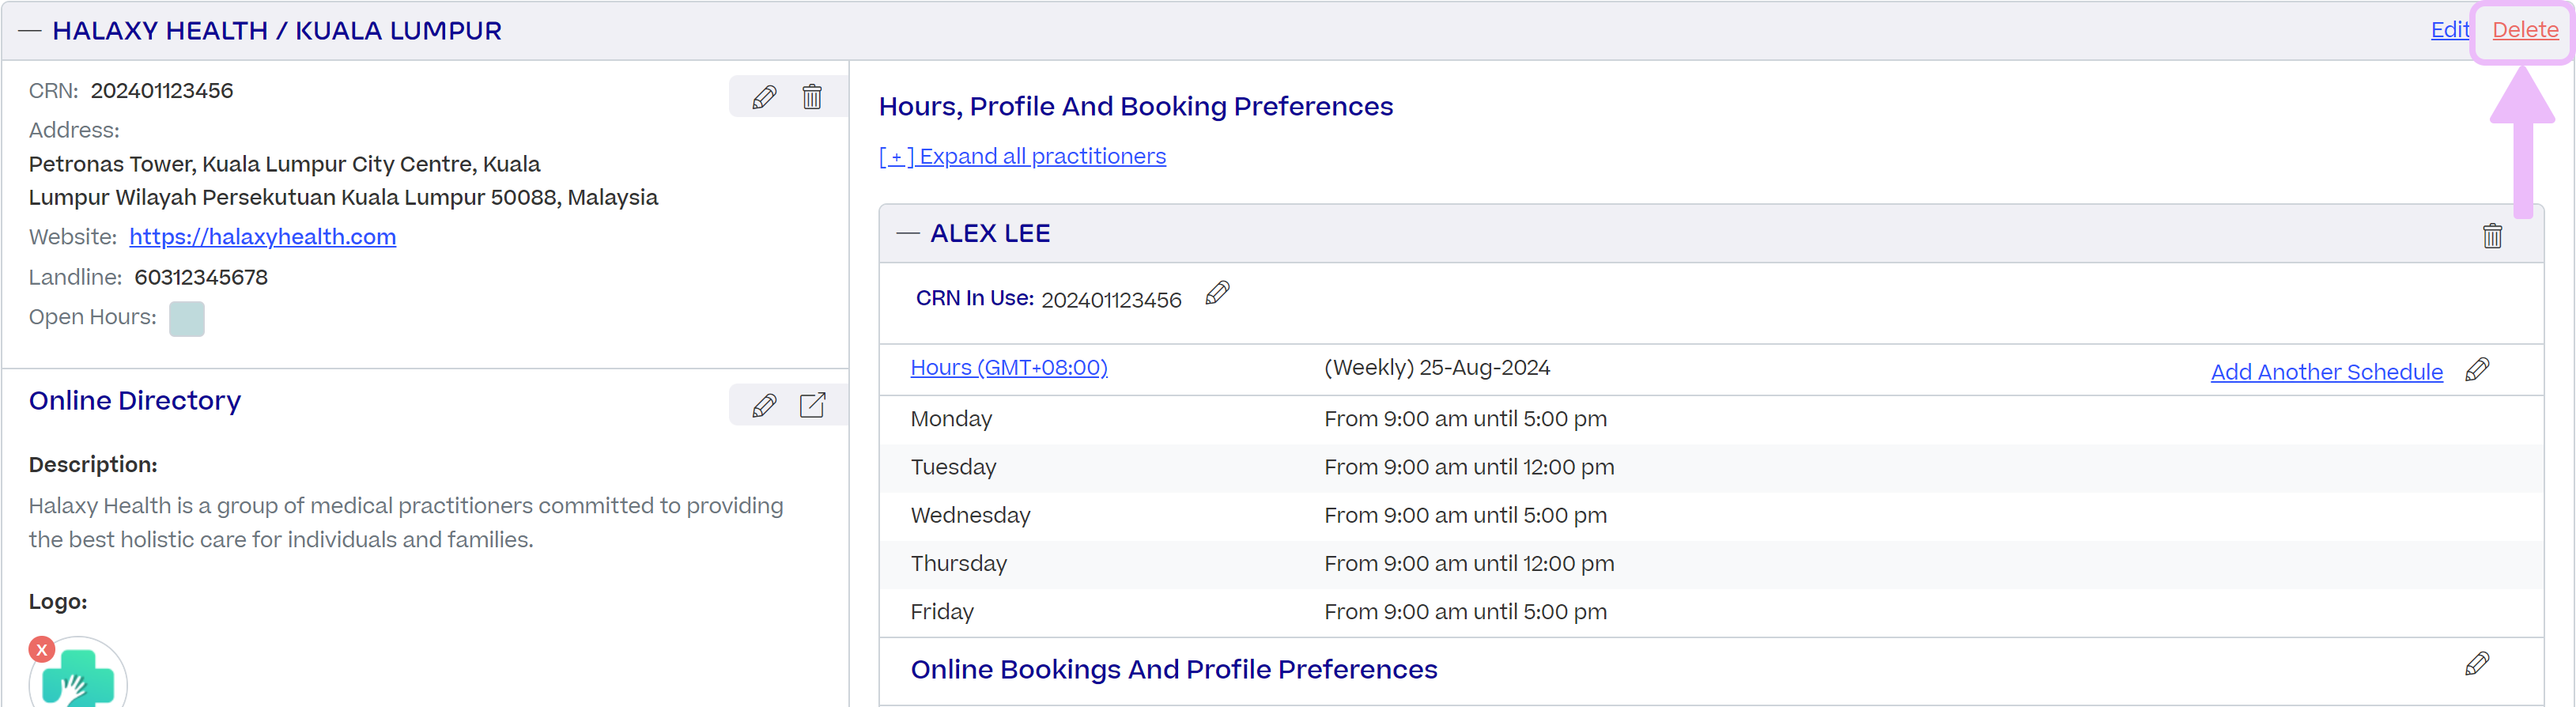Click the (Weekly) 25-Aug-2024 schedule text
Viewport: 2576px width, 707px height.
tap(1437, 367)
